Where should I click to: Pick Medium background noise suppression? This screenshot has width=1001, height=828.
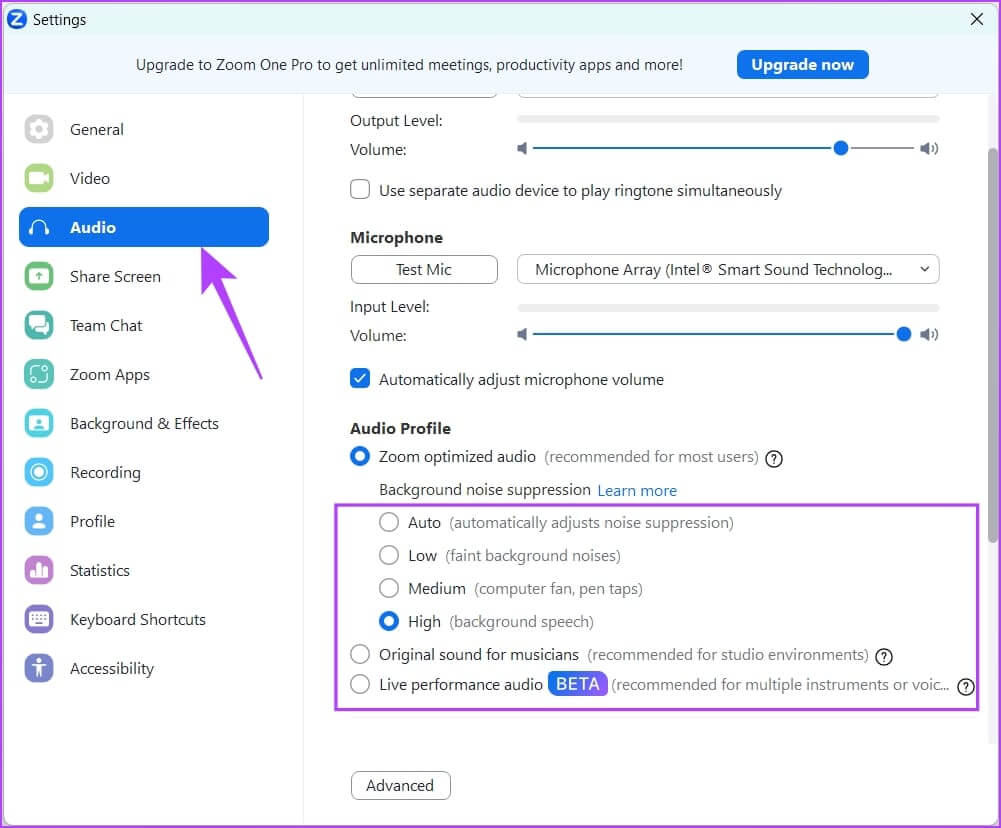pyautogui.click(x=389, y=588)
